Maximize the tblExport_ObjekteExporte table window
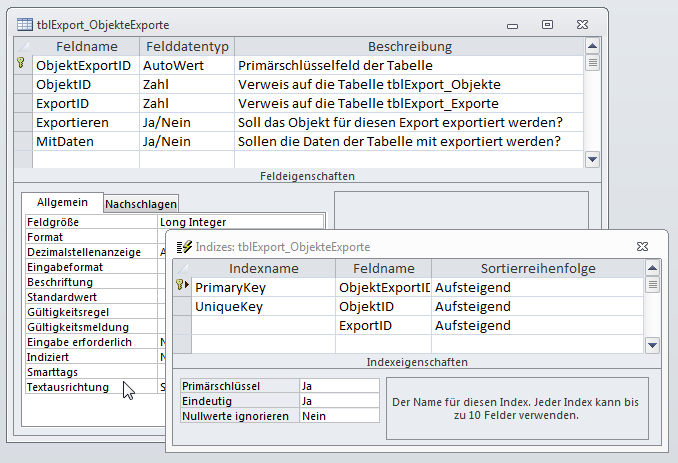The height and width of the screenshot is (463, 678). tap(547, 25)
